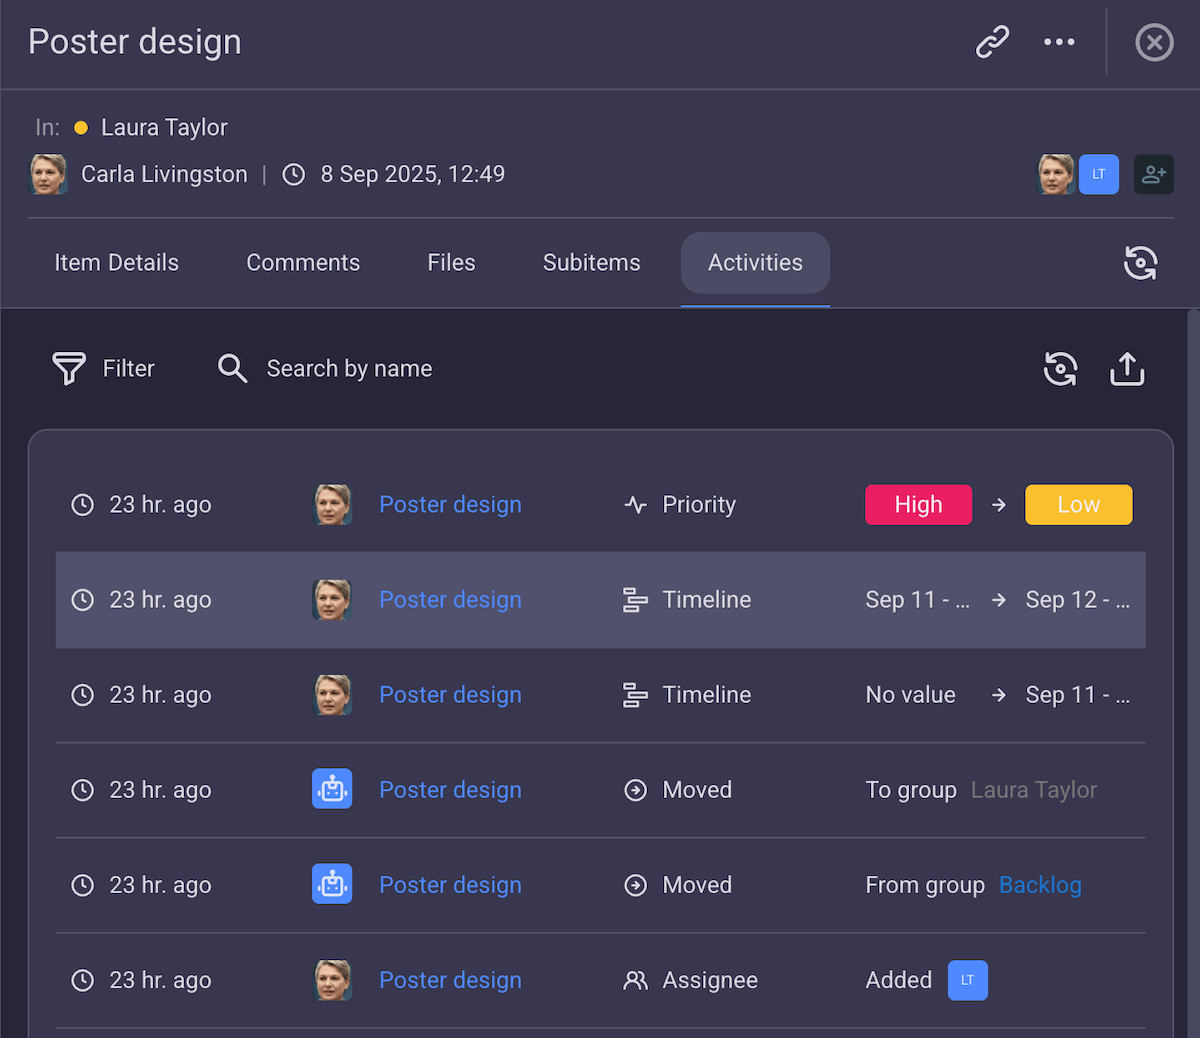The width and height of the screenshot is (1200, 1038).
Task: Click the Priority pulse icon in the first row
Action: pos(636,504)
